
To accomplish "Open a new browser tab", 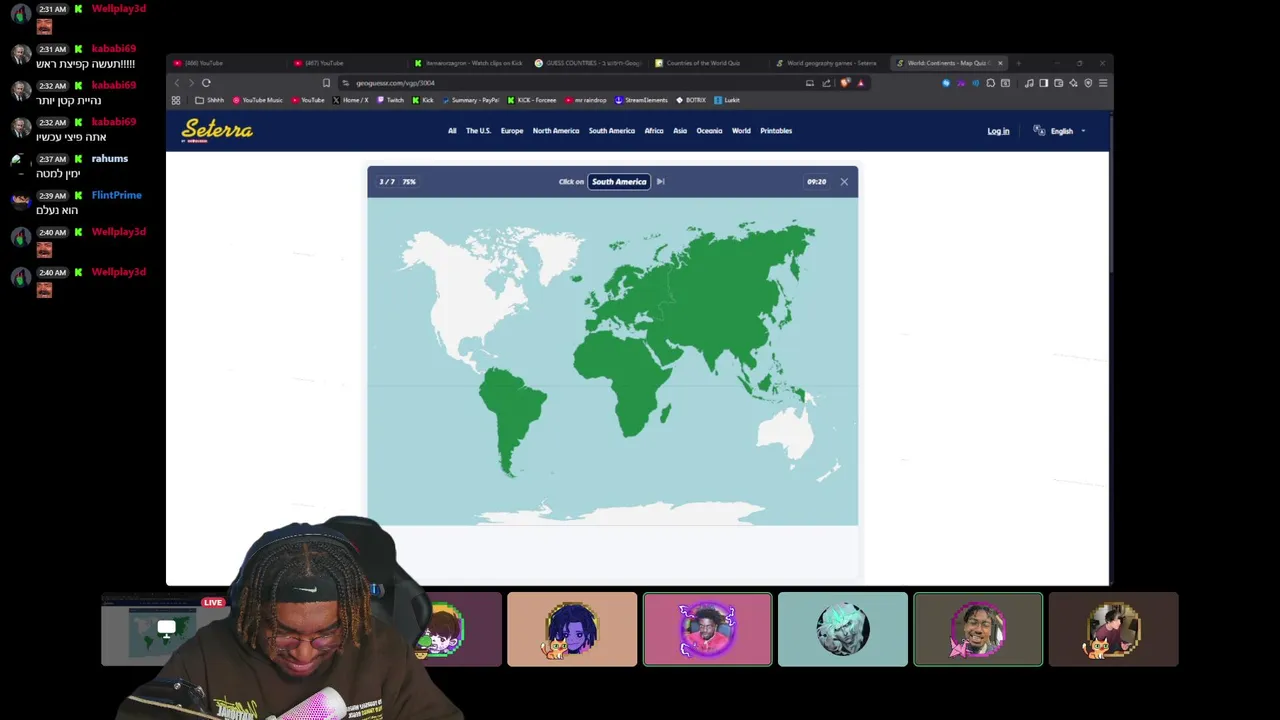I will click(x=1019, y=63).
